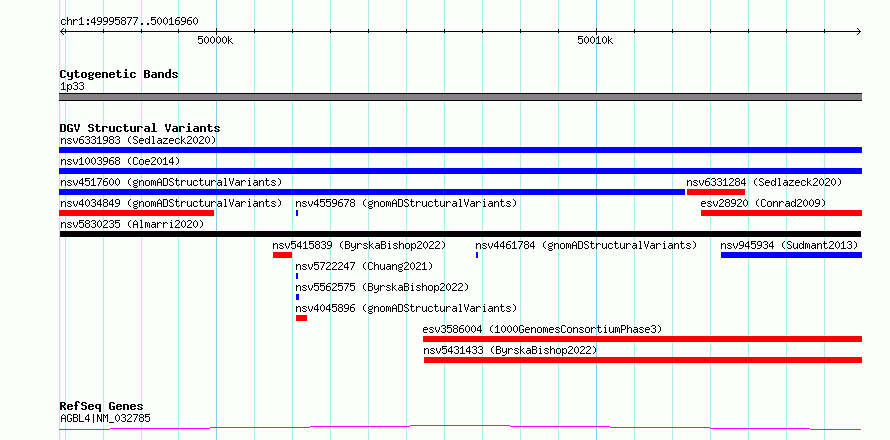Click the nsv5431433 (ByrskaBishop2022) label
This screenshot has height=440, width=890.
[510, 350]
